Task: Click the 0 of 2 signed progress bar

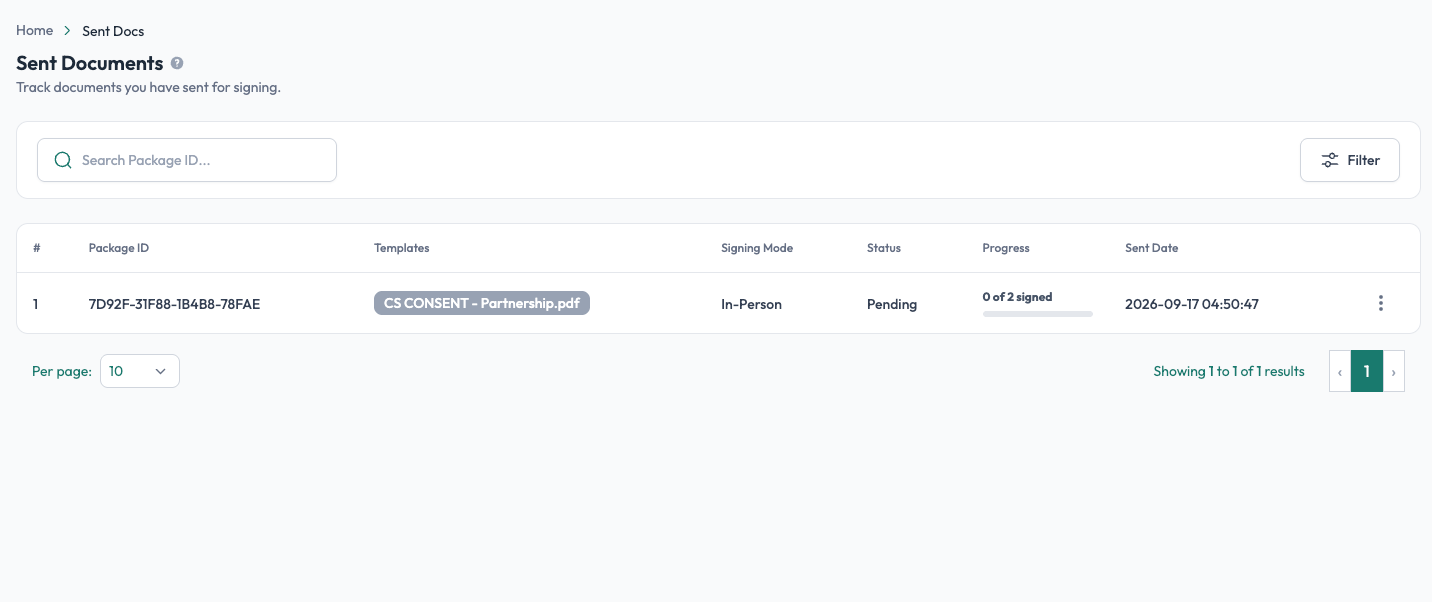Action: point(1038,314)
